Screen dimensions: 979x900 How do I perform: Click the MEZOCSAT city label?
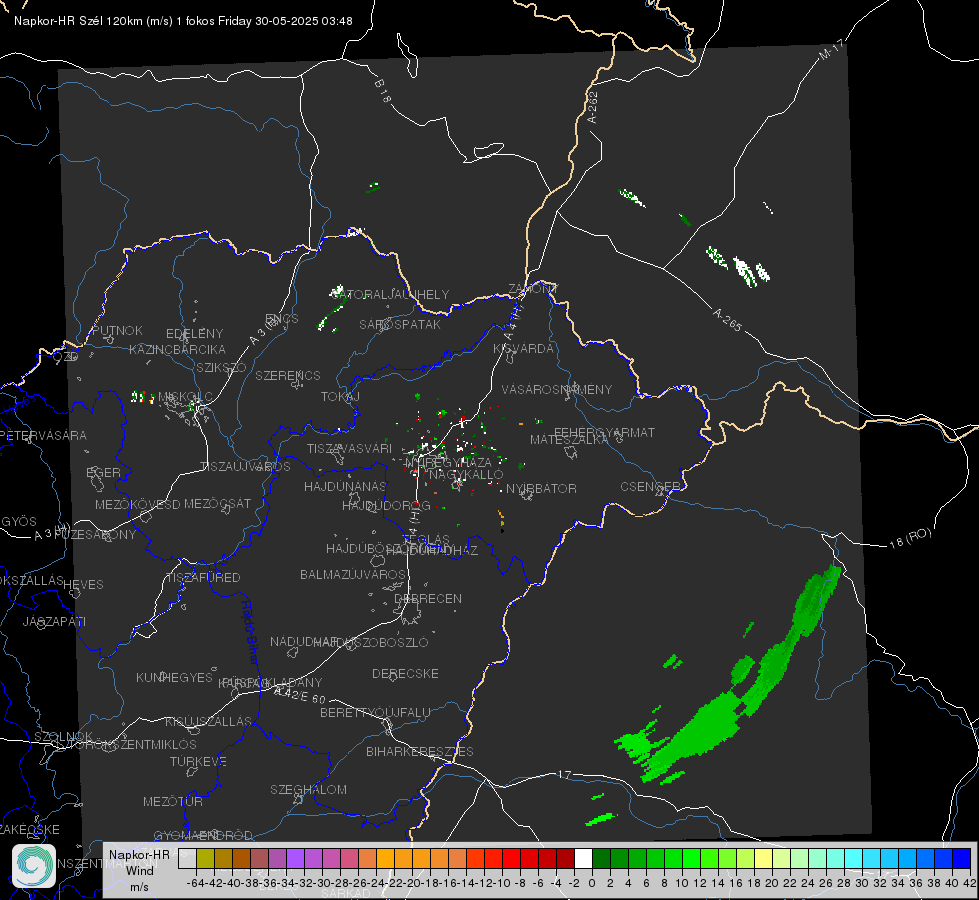[x=217, y=503]
